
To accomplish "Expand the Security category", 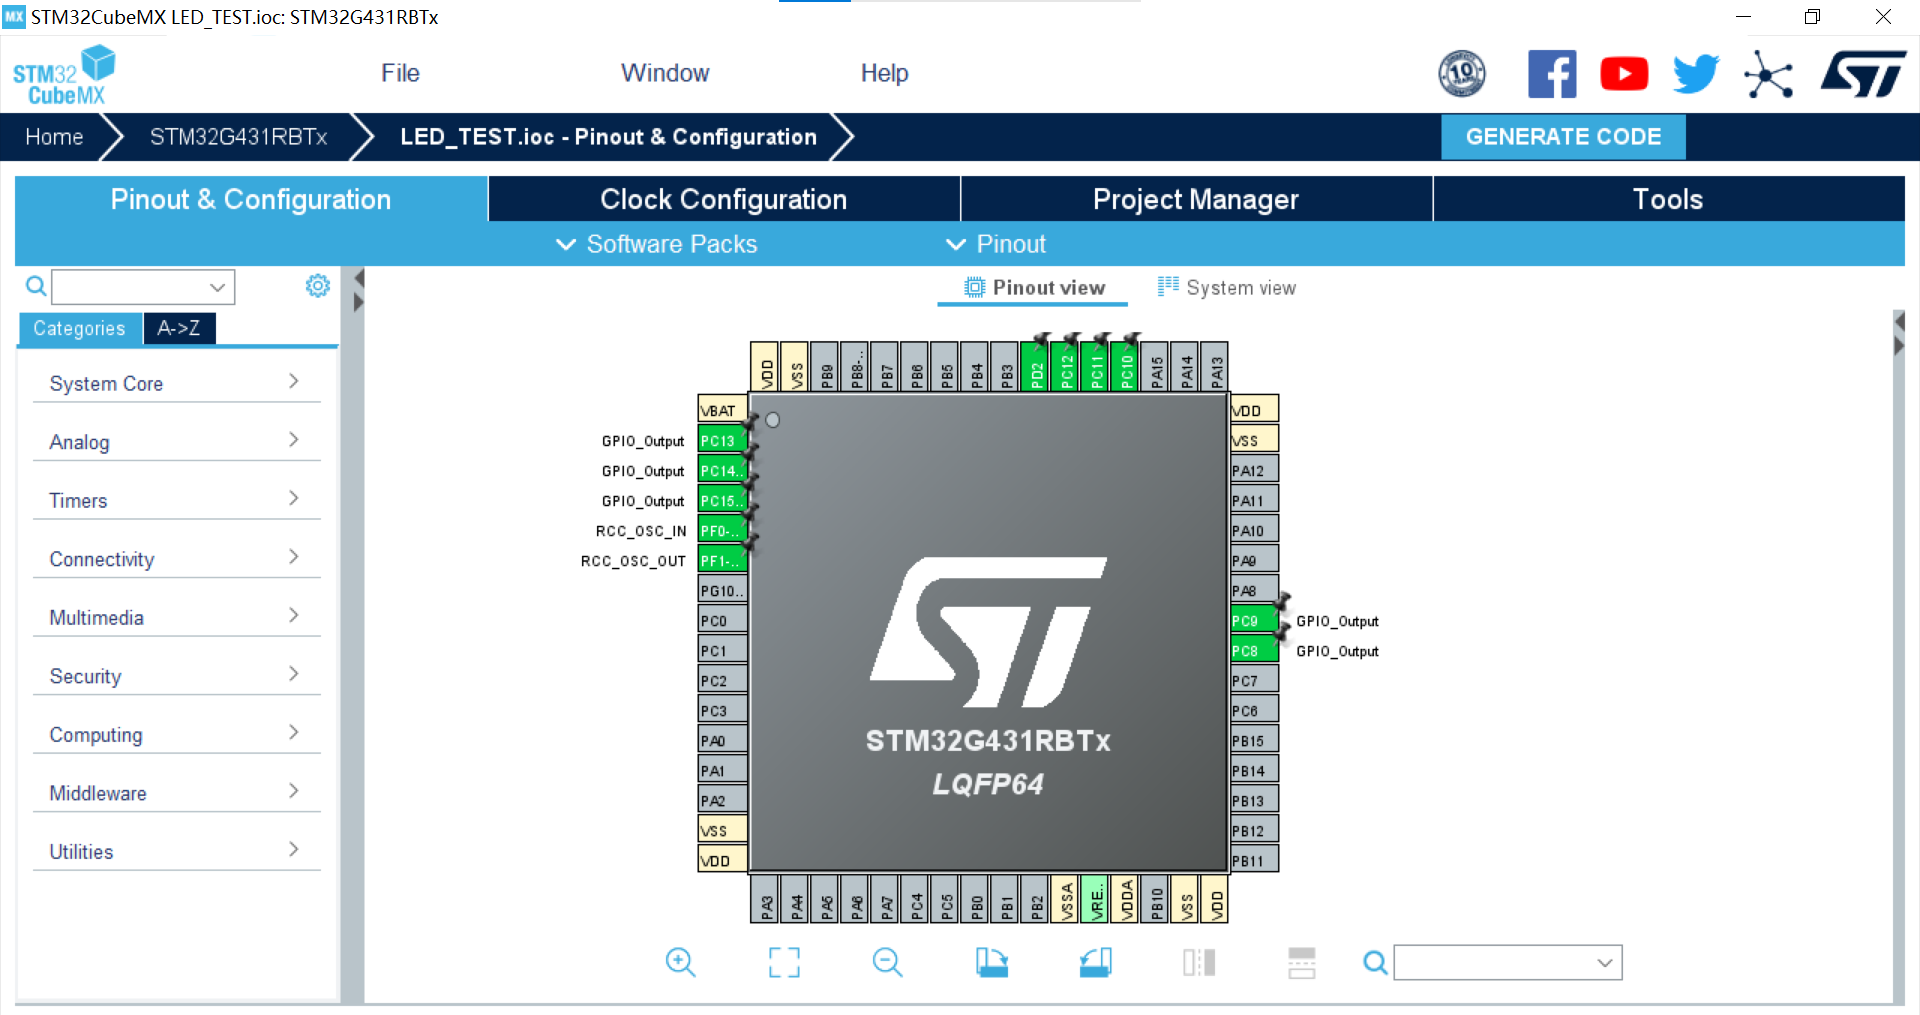I will tap(176, 676).
